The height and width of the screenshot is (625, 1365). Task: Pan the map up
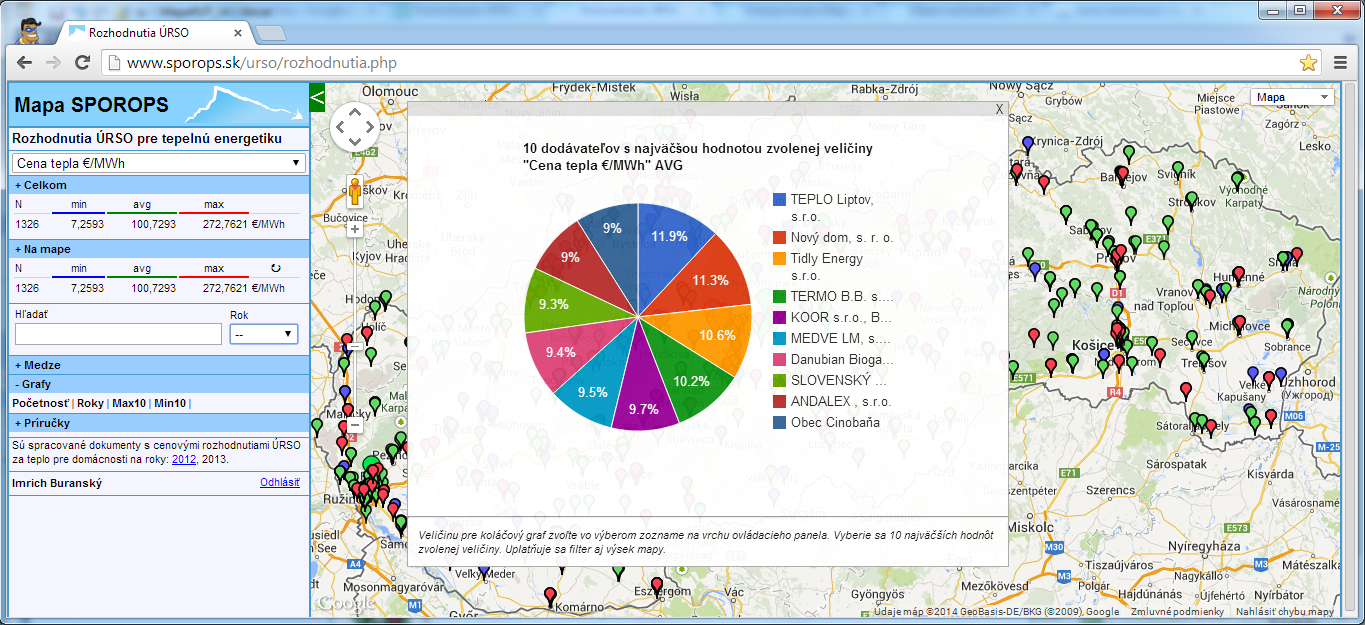355,110
